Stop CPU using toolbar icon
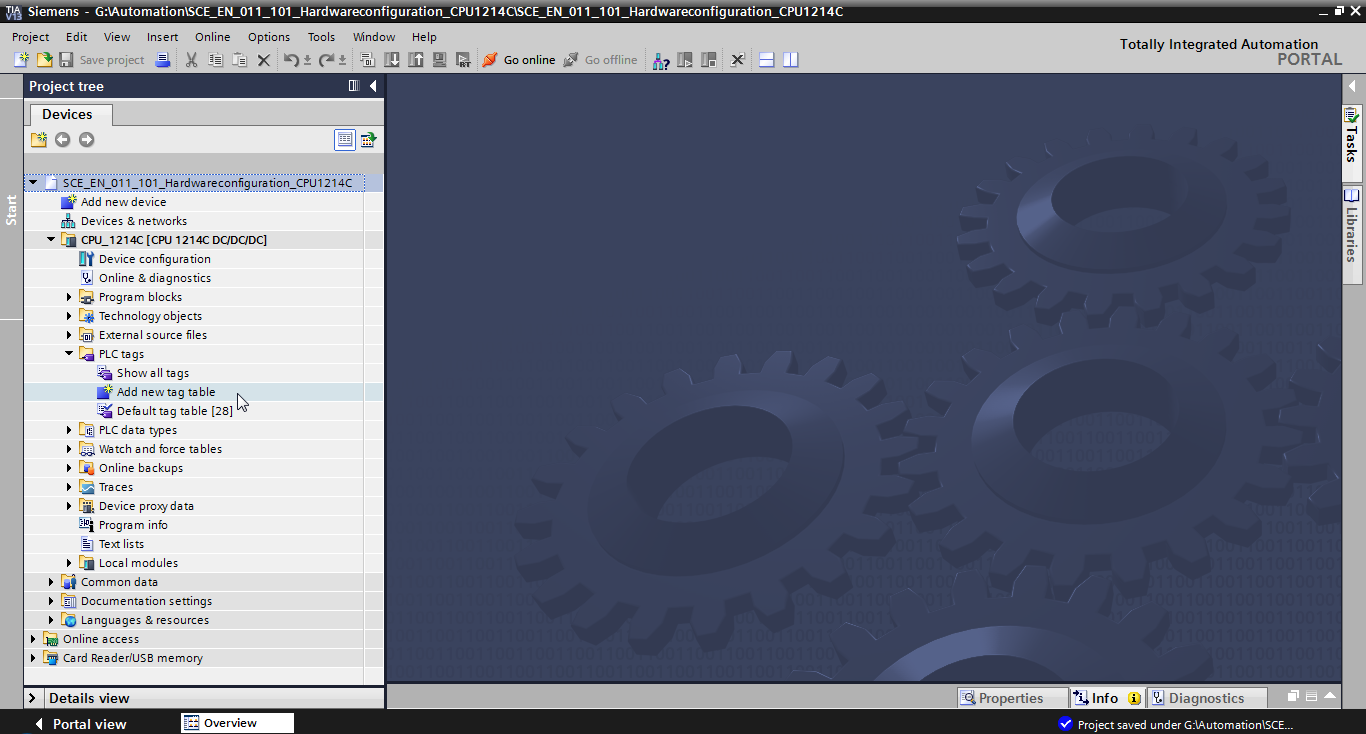The image size is (1366, 734). pos(709,60)
